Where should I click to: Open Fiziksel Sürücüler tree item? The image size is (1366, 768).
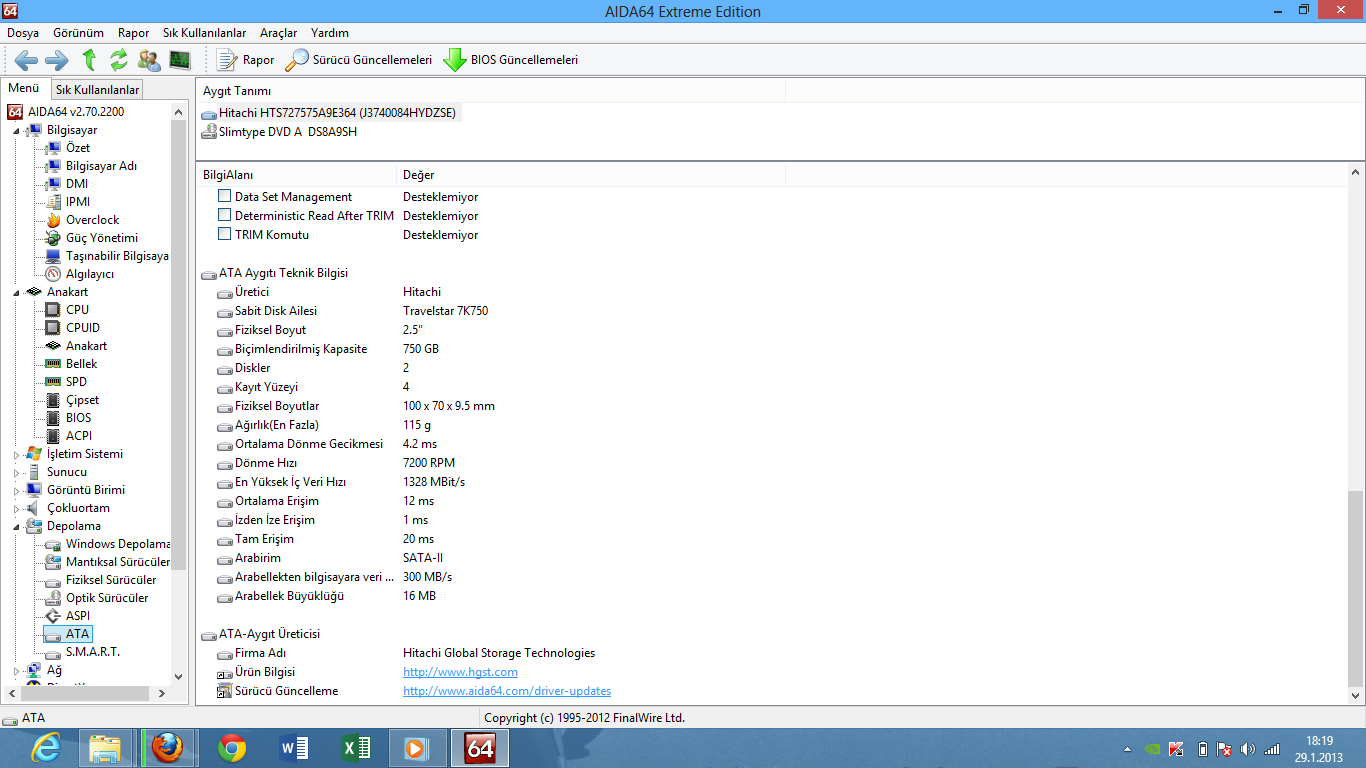point(111,580)
